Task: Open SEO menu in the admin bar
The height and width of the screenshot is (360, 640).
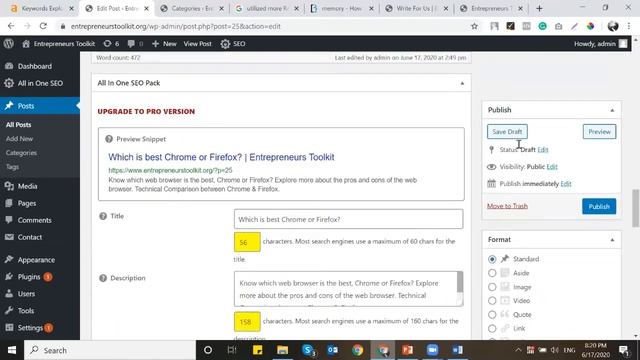Action: (x=233, y=44)
